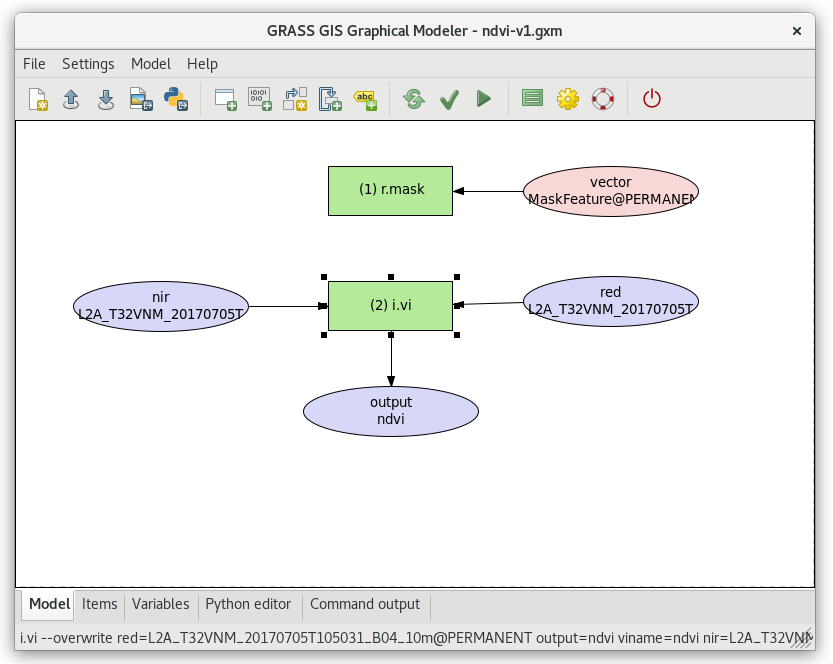Load model from file icon
The width and height of the screenshot is (833, 664).
point(71,99)
